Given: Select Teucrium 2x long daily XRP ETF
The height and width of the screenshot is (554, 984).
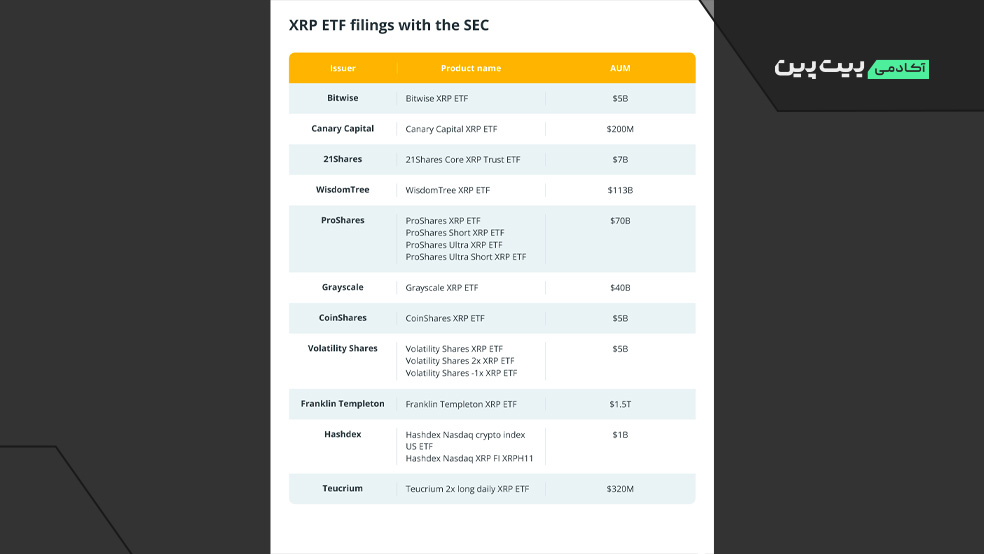Looking at the screenshot, I should (467, 488).
